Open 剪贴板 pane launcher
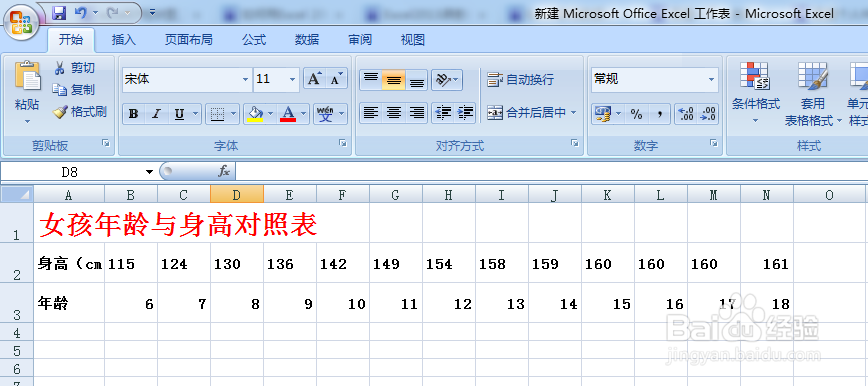The image size is (868, 386). pos(106,143)
